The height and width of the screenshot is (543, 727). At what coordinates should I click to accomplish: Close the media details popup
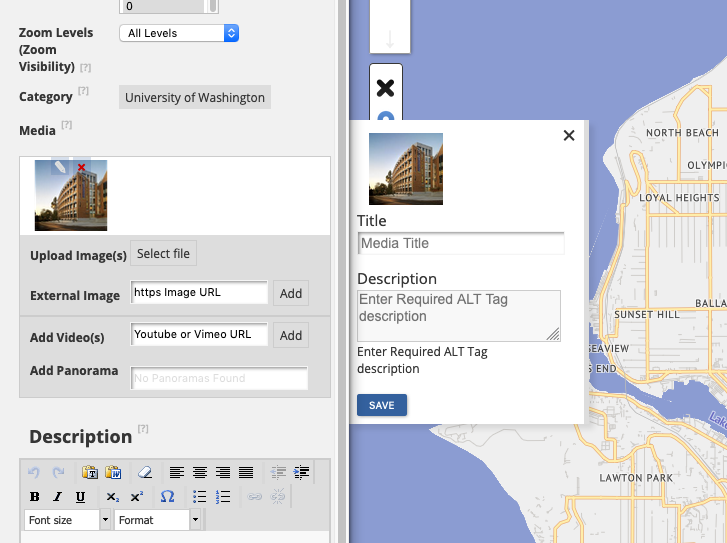coord(569,136)
